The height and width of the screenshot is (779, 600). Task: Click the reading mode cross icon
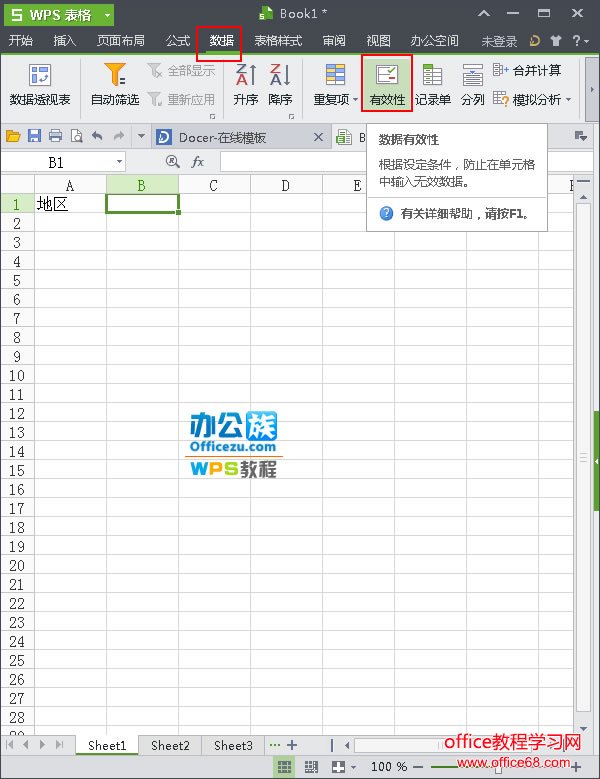338,767
